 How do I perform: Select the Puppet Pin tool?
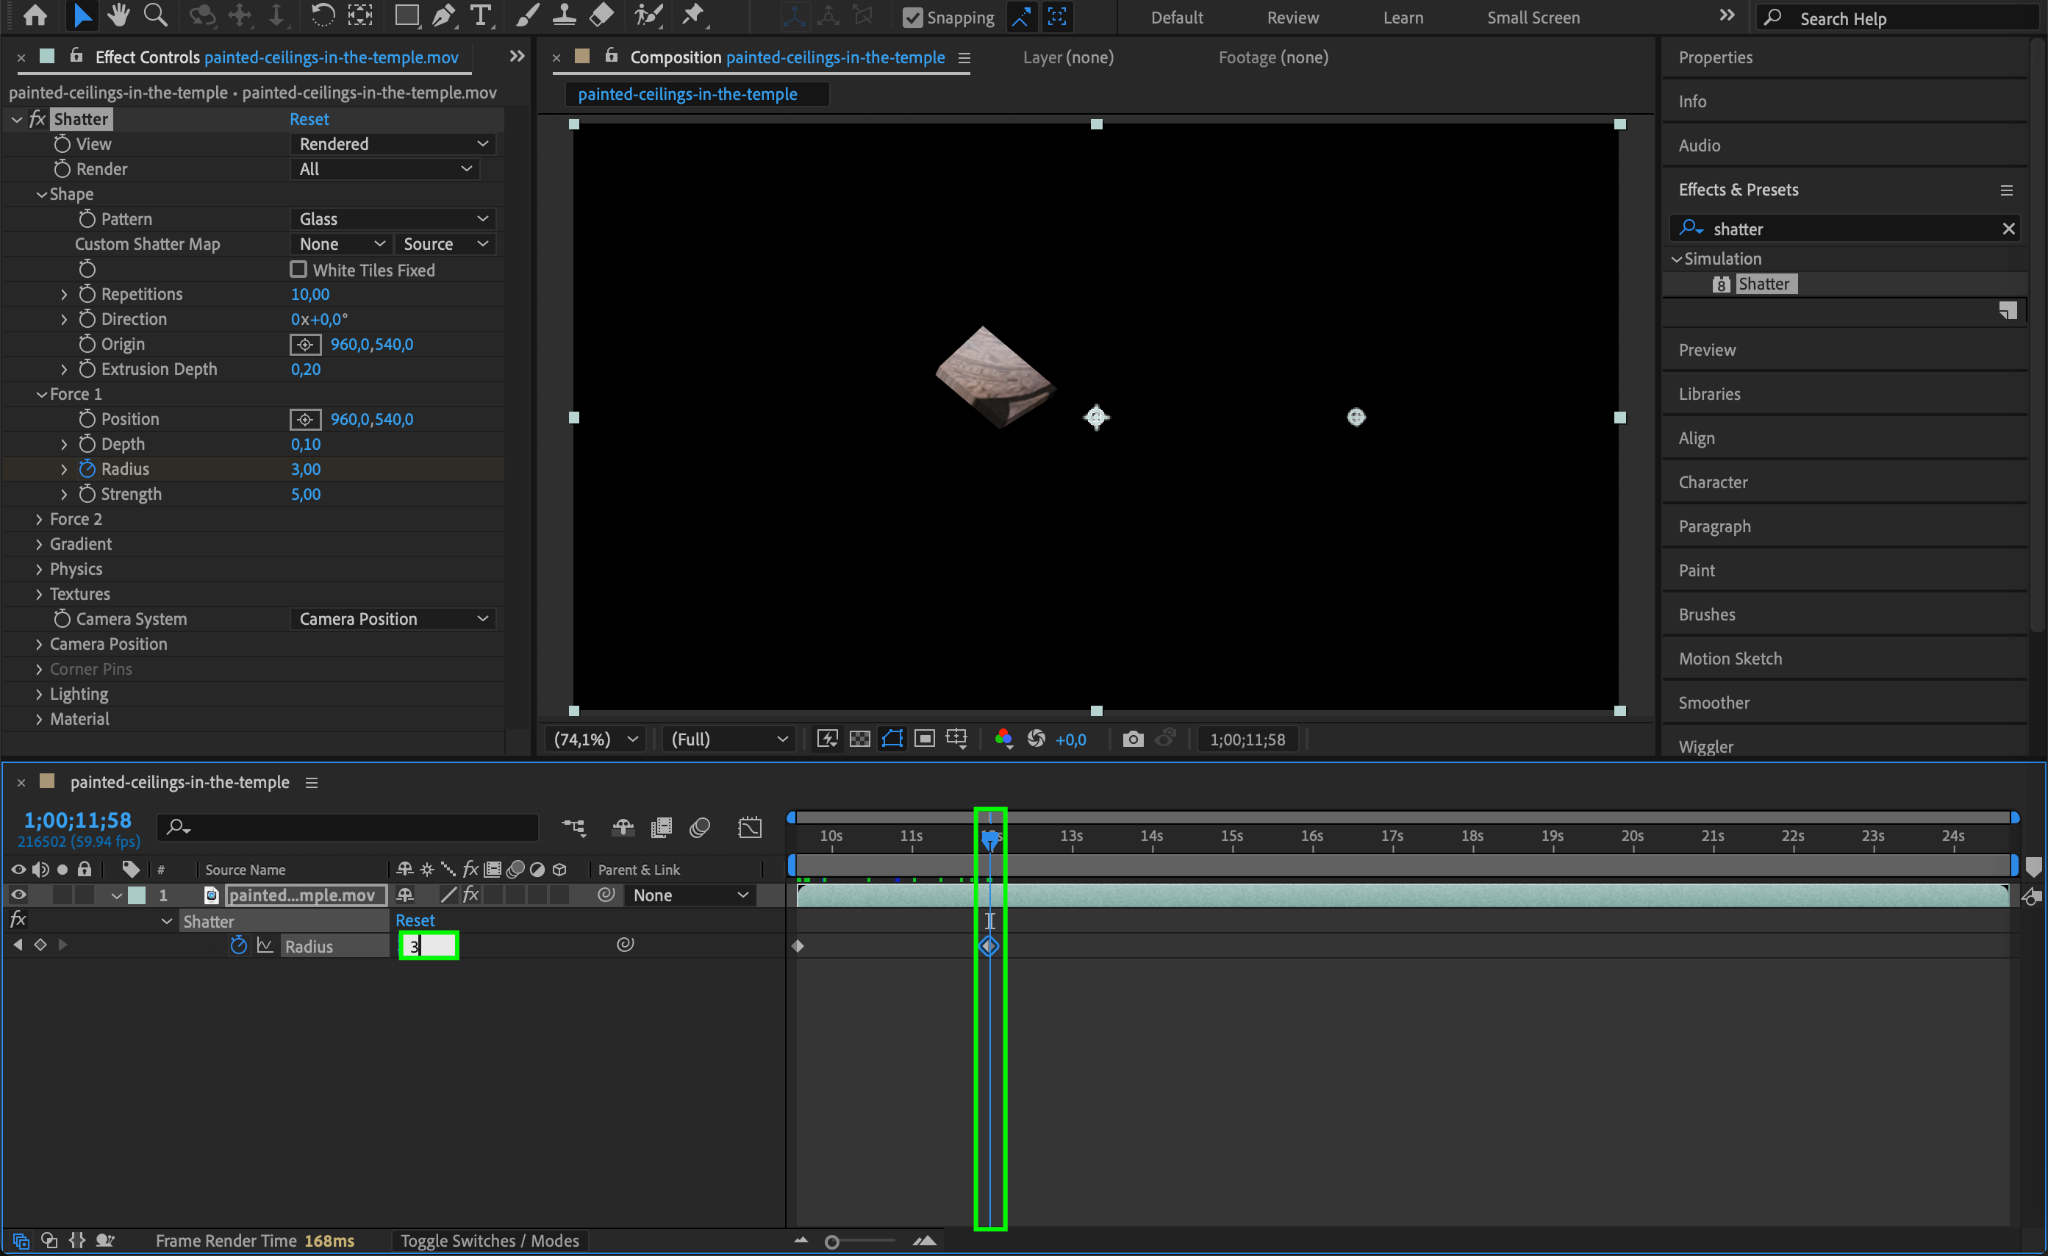click(692, 15)
